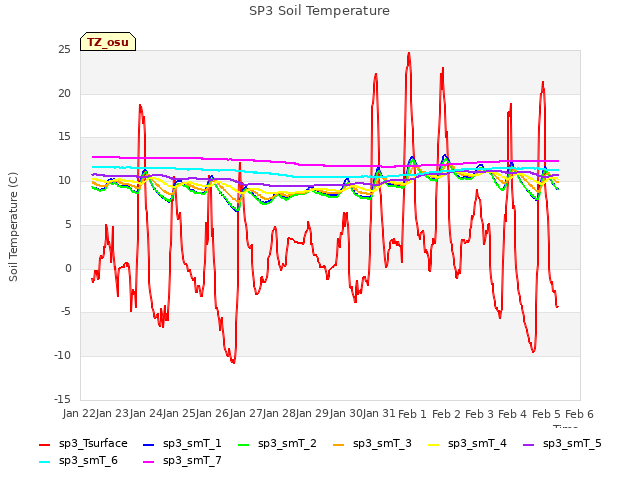Click the TZ_osu annotation label
Screen dimensions: 640x480
click(x=108, y=42)
